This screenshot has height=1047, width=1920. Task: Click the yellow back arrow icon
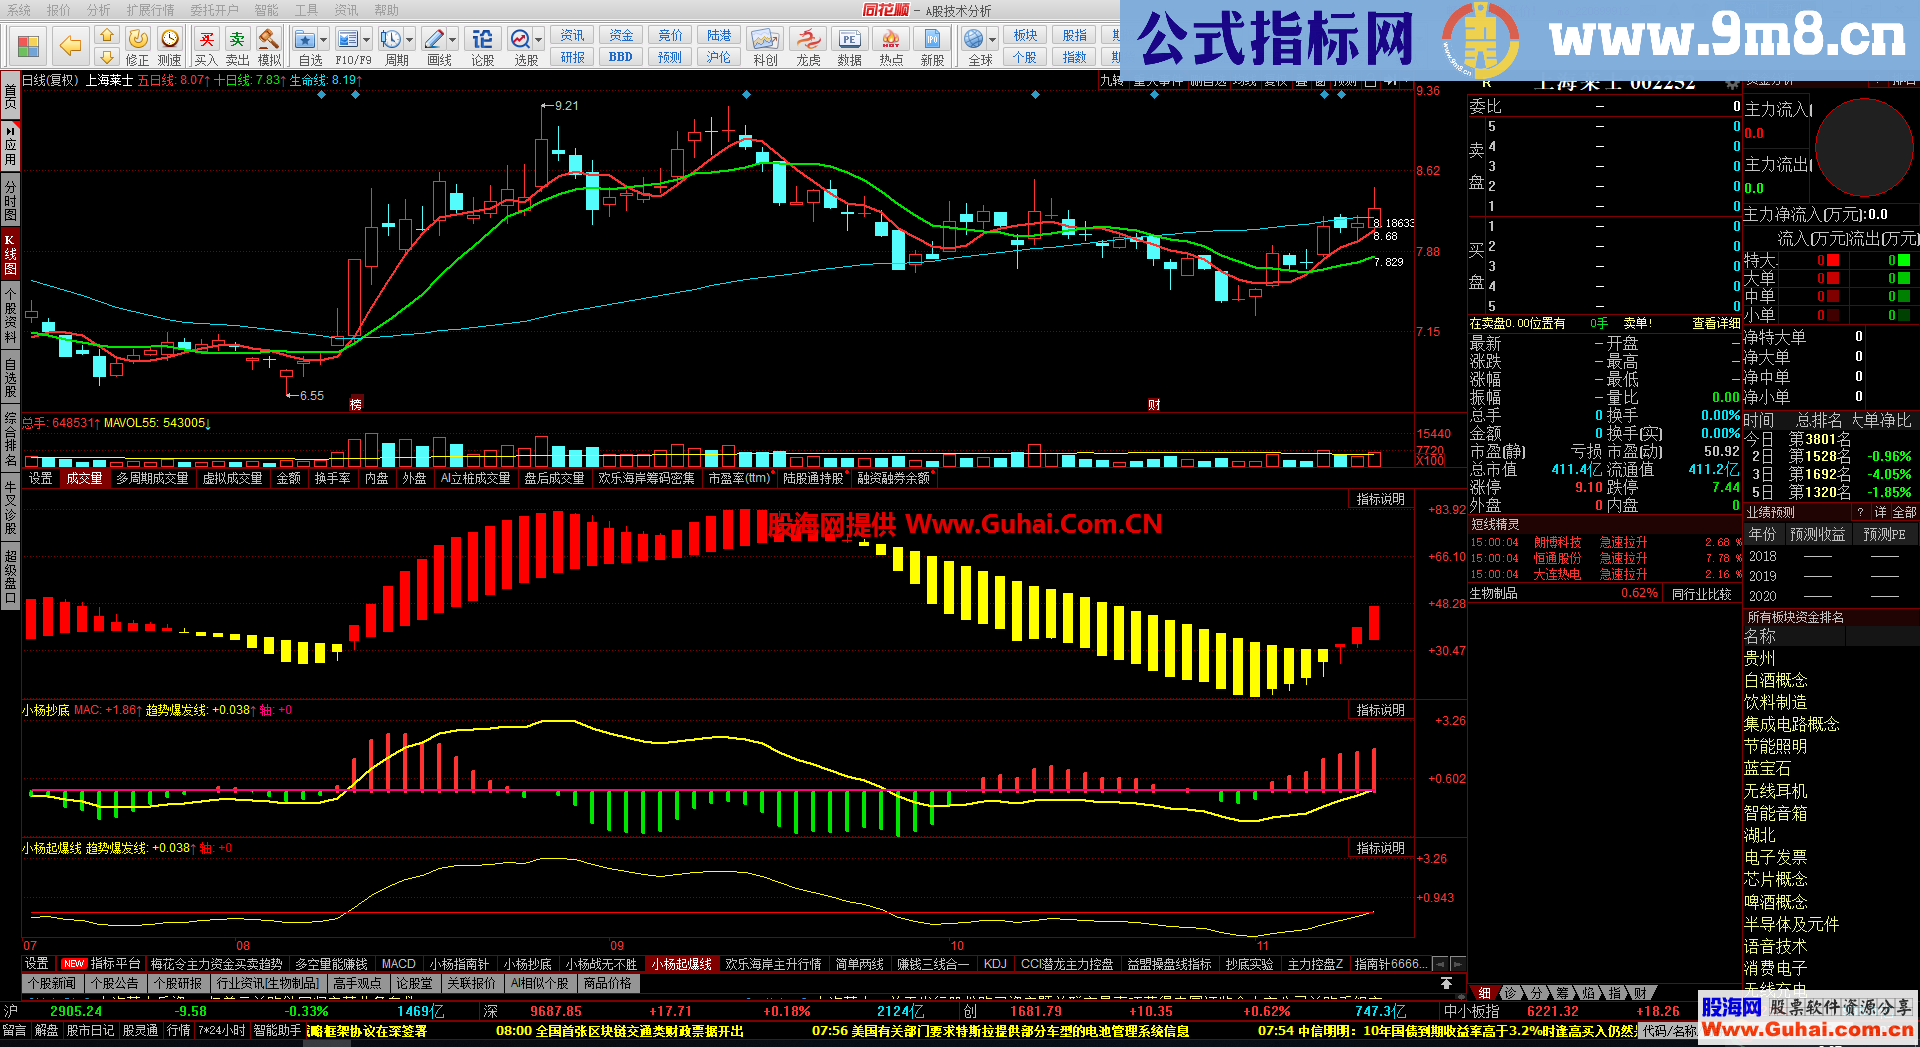point(70,45)
